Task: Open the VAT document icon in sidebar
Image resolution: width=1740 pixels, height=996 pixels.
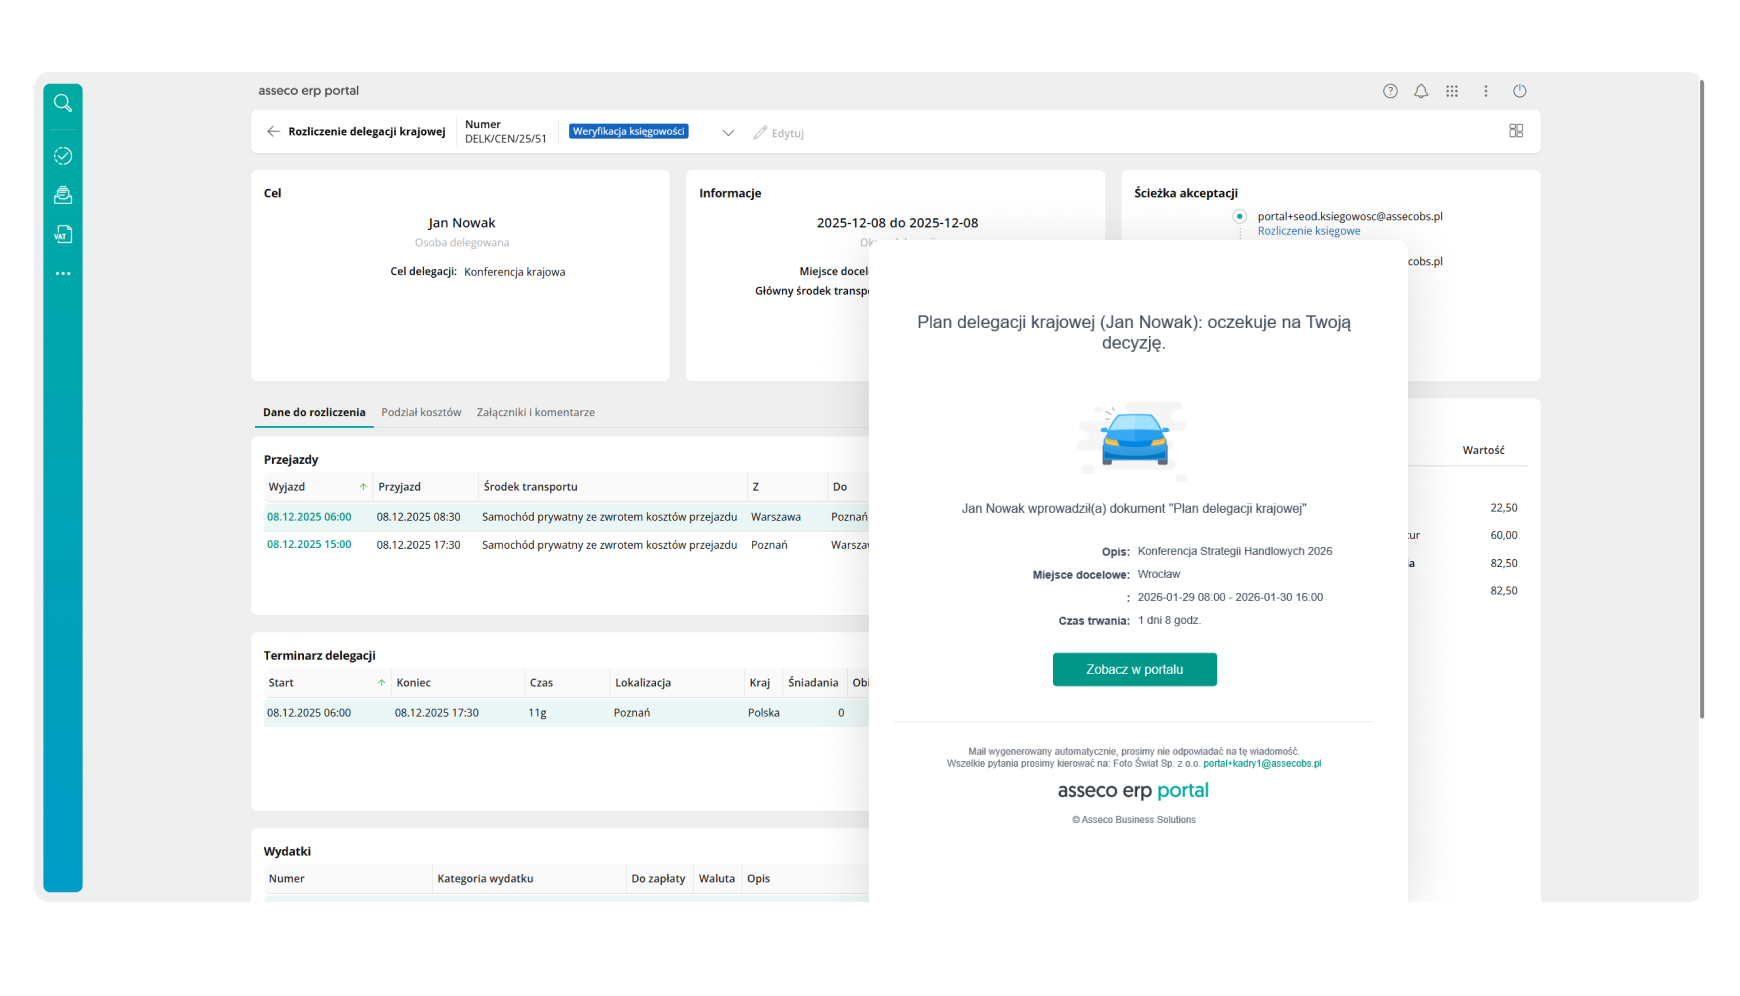Action: pos(63,234)
